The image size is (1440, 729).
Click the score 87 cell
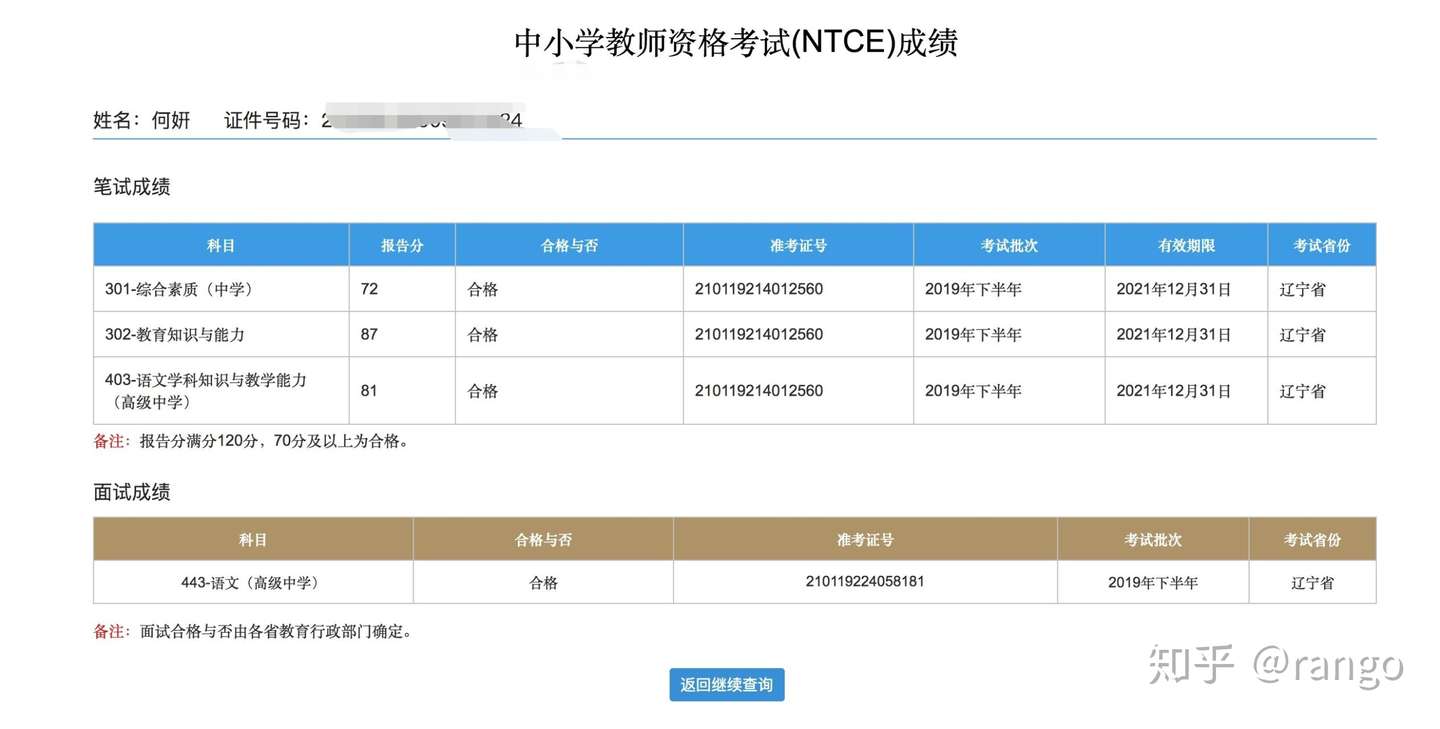[x=402, y=334]
